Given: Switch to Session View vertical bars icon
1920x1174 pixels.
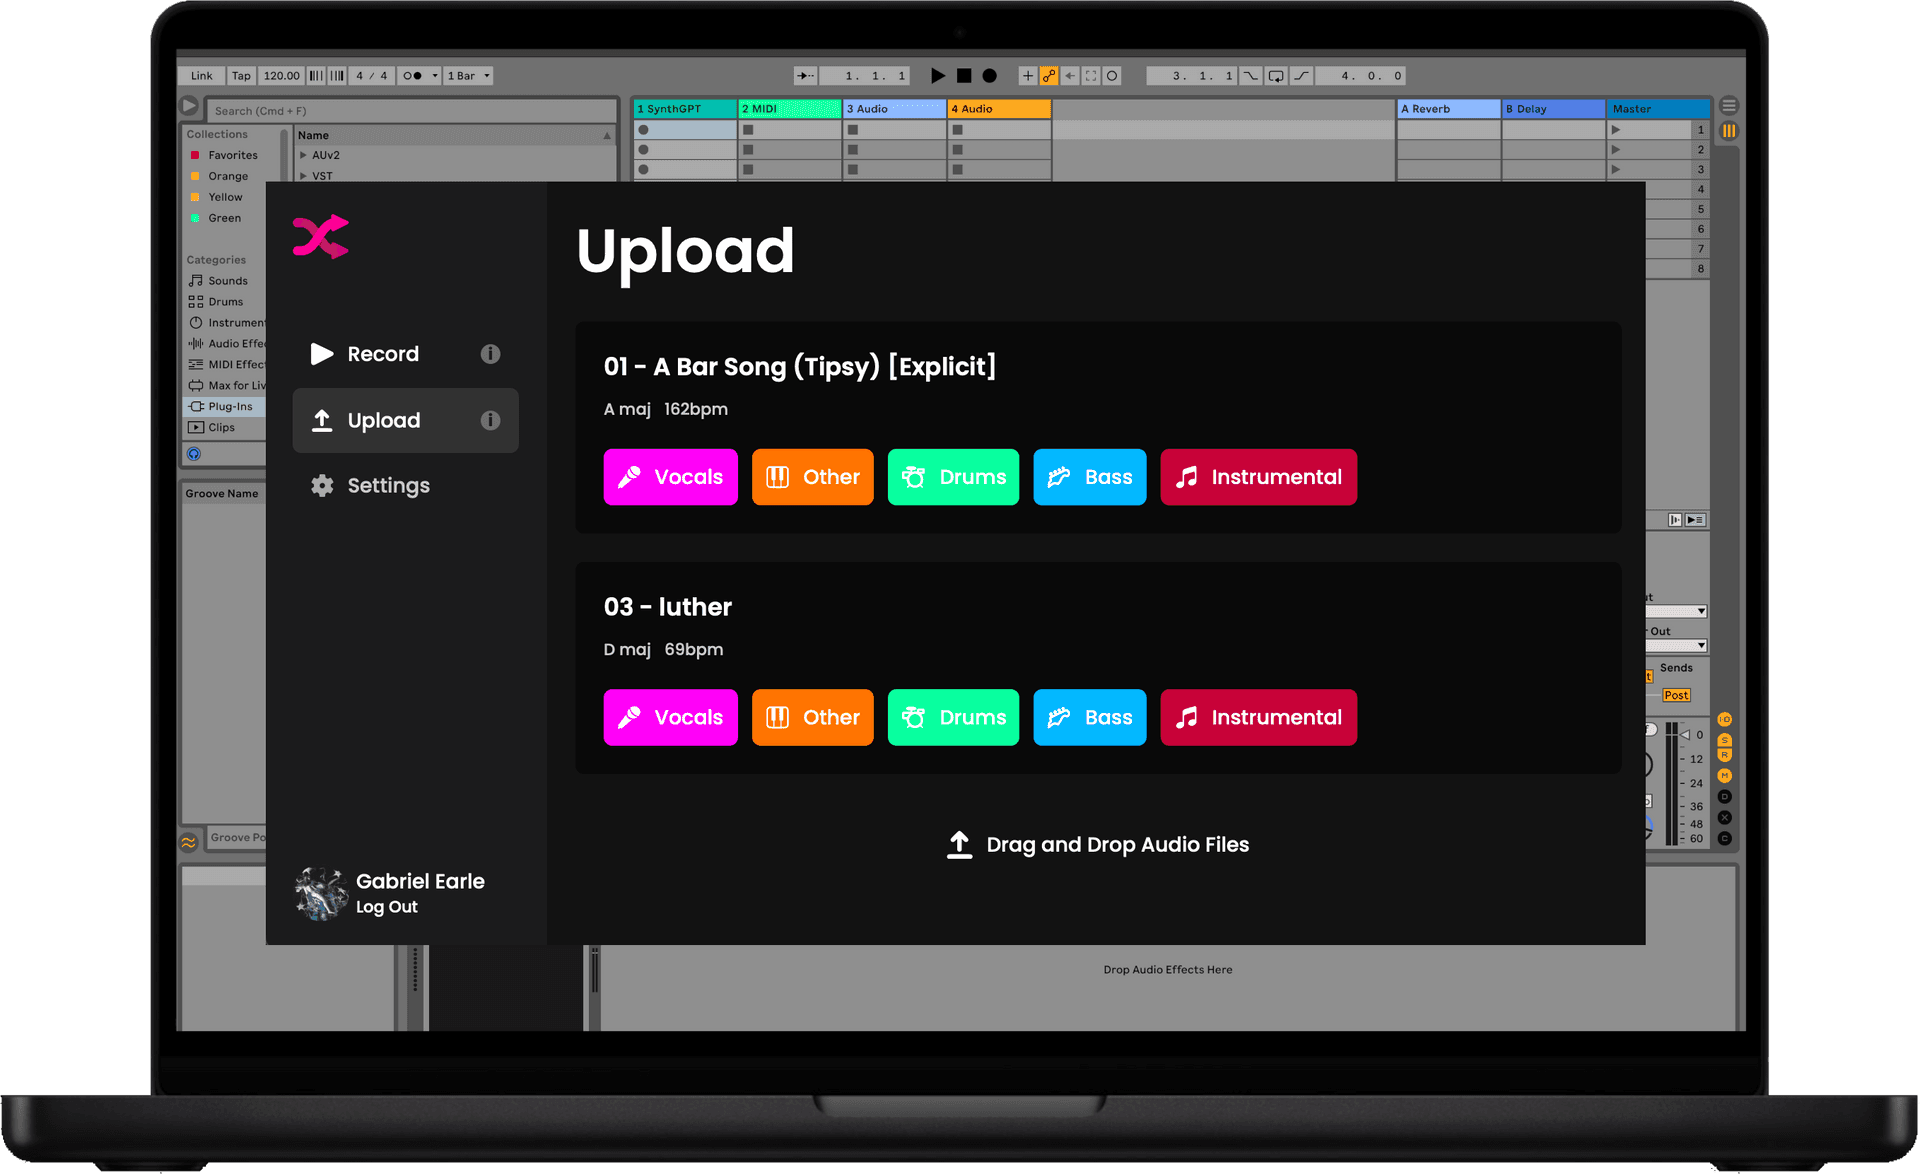Looking at the screenshot, I should point(1729,131).
